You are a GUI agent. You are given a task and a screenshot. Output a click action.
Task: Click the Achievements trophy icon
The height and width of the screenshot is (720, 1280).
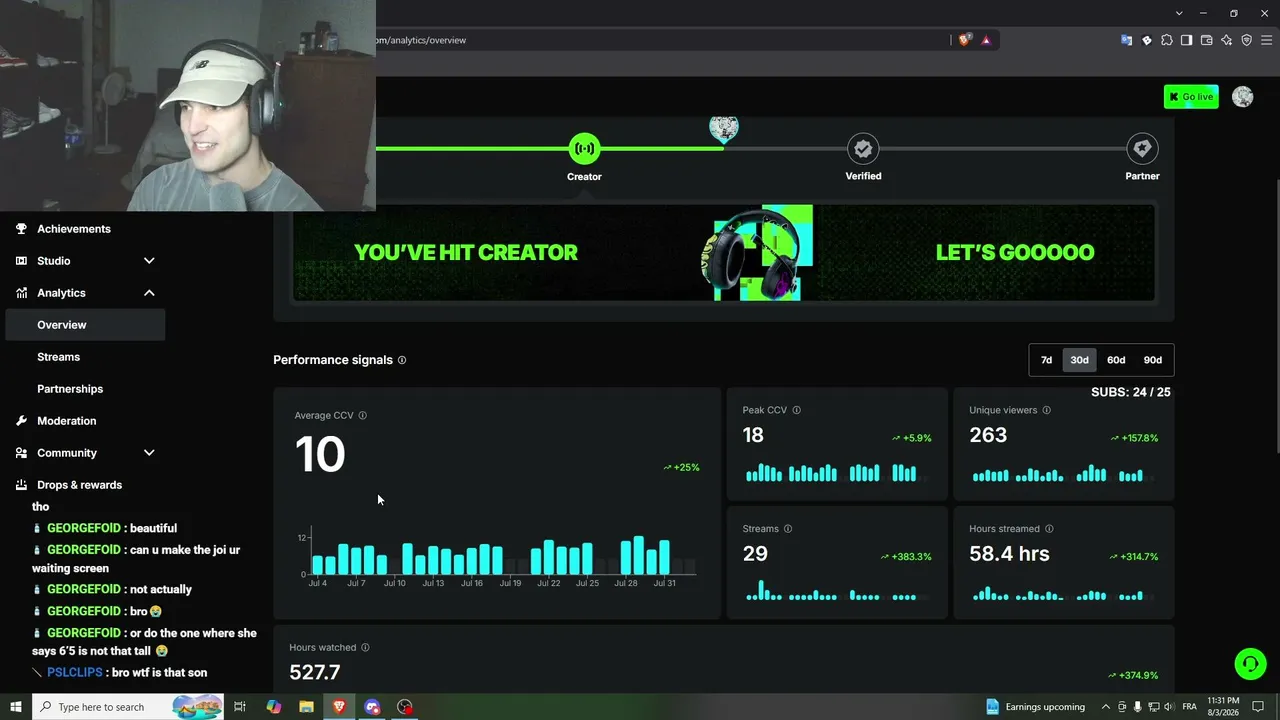(x=21, y=229)
